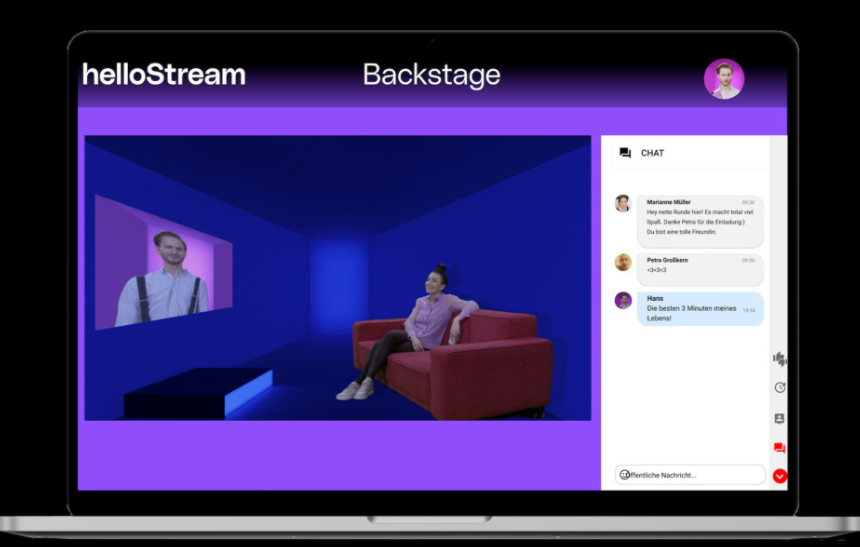Screen dimensions: 860x547
Task: Open Marianne Müller's avatar
Action: (x=623, y=203)
